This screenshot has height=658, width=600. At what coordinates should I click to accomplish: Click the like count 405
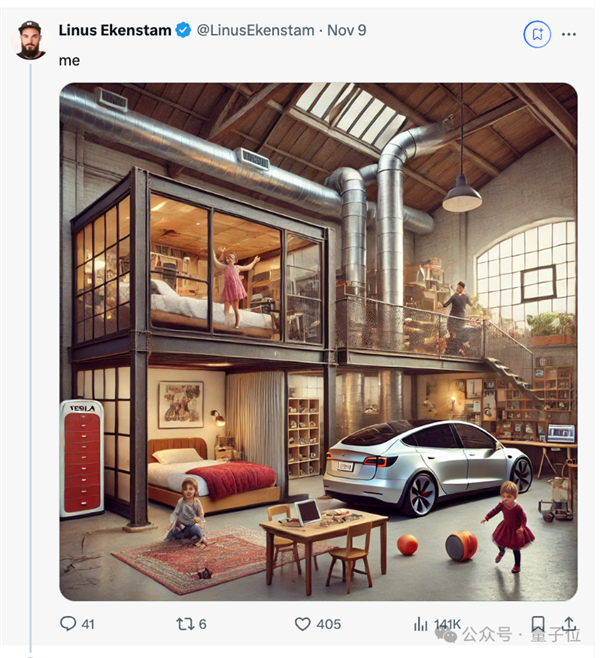click(329, 624)
